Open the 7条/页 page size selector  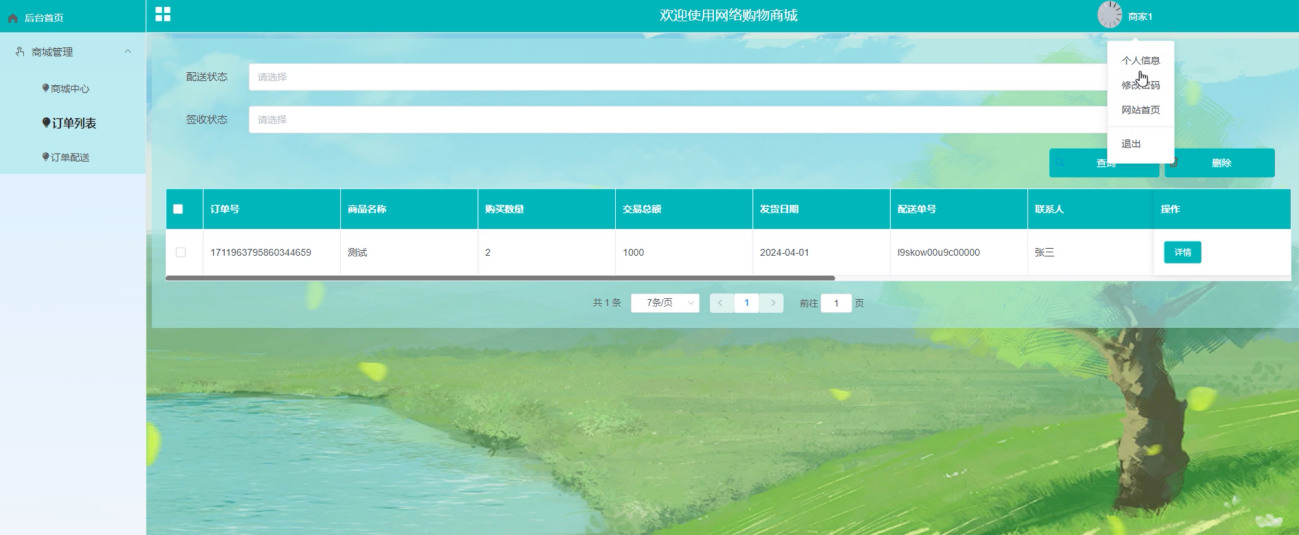tap(665, 303)
